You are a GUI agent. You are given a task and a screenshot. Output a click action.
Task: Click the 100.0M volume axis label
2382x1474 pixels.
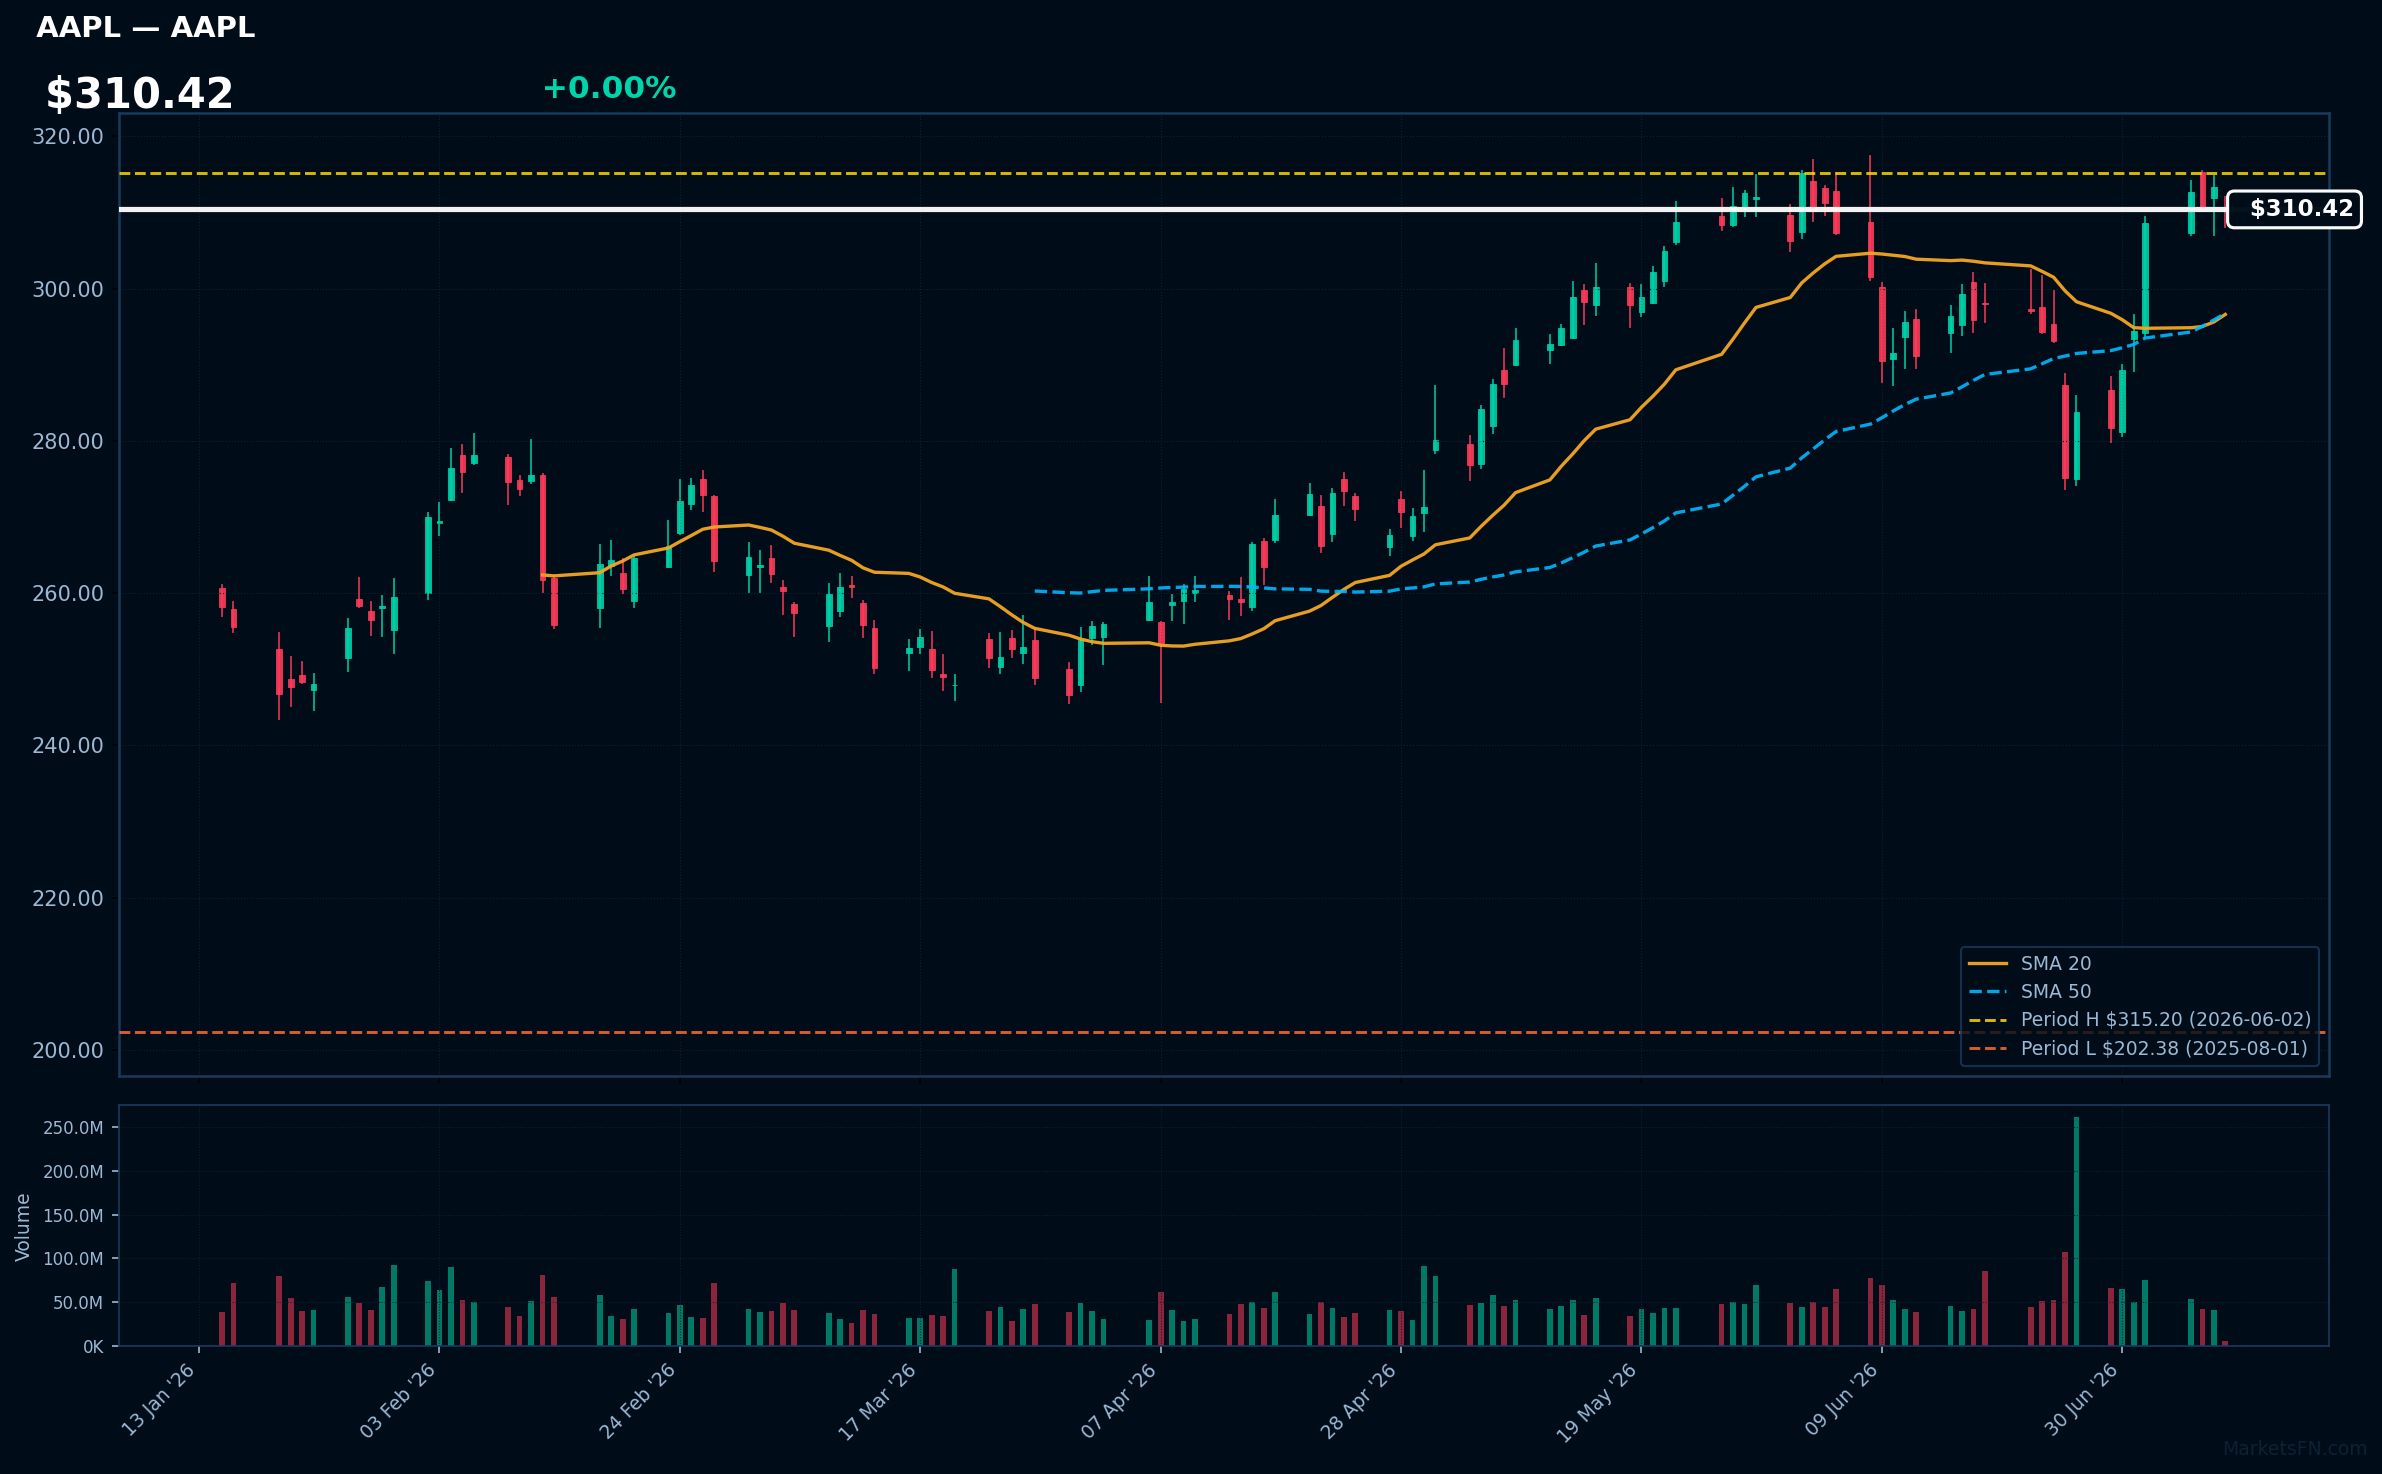pyautogui.click(x=73, y=1259)
